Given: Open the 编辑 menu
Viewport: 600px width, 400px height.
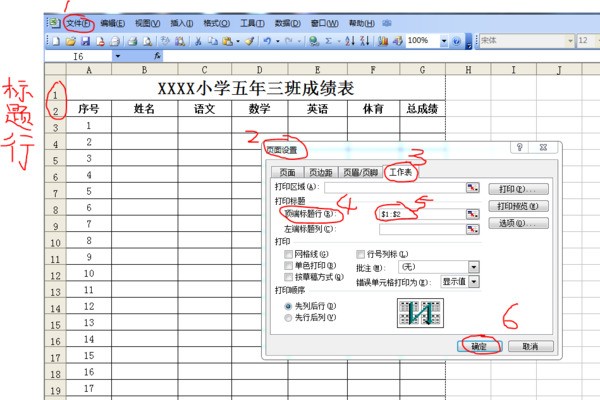Looking at the screenshot, I should tap(112, 23).
